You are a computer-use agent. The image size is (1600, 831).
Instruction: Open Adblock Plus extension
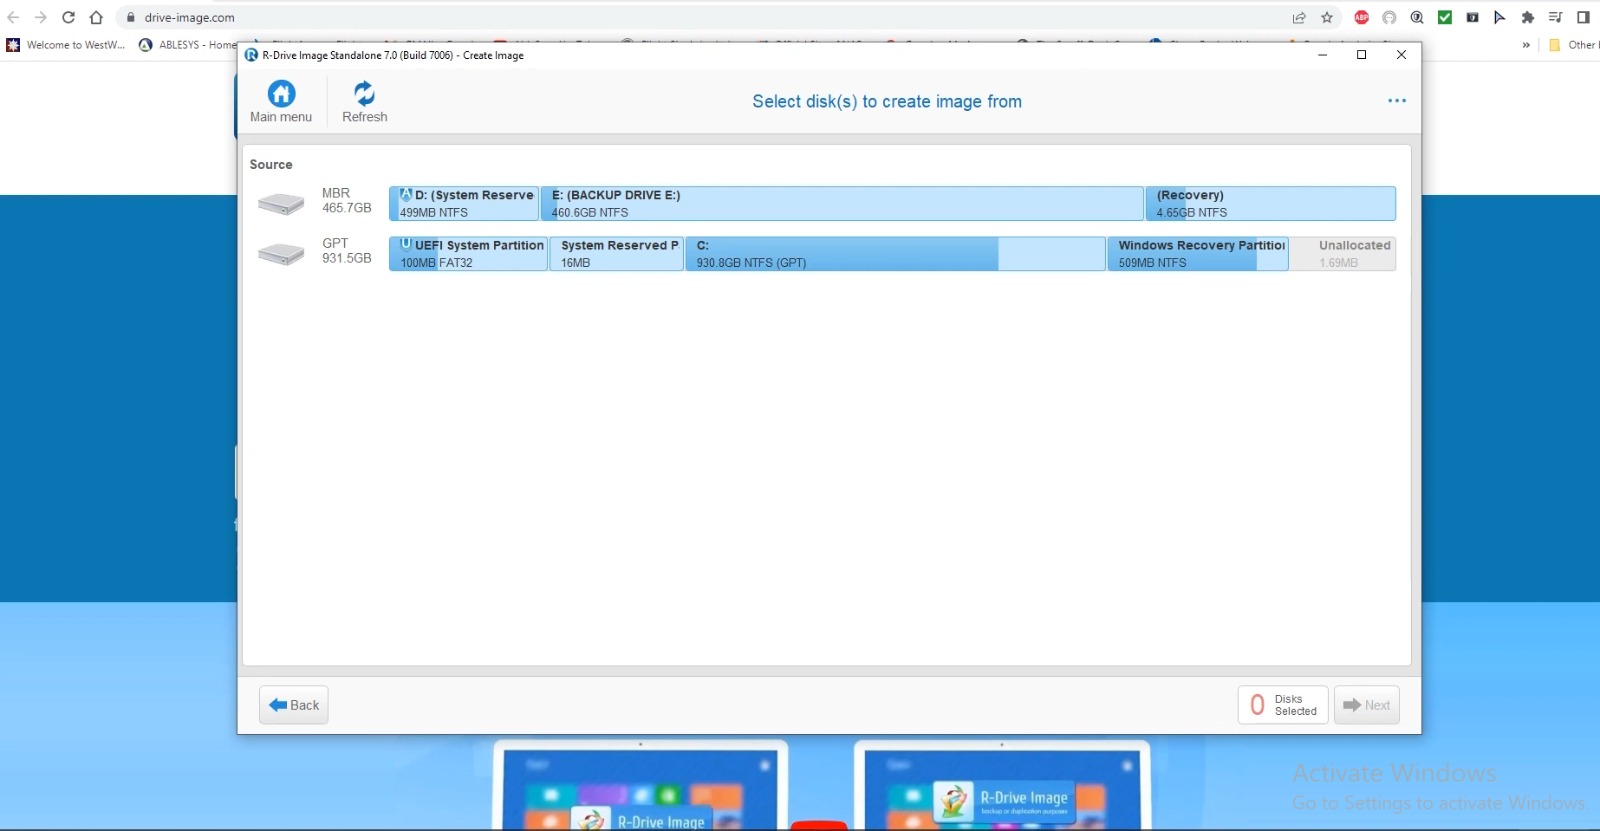pyautogui.click(x=1361, y=17)
